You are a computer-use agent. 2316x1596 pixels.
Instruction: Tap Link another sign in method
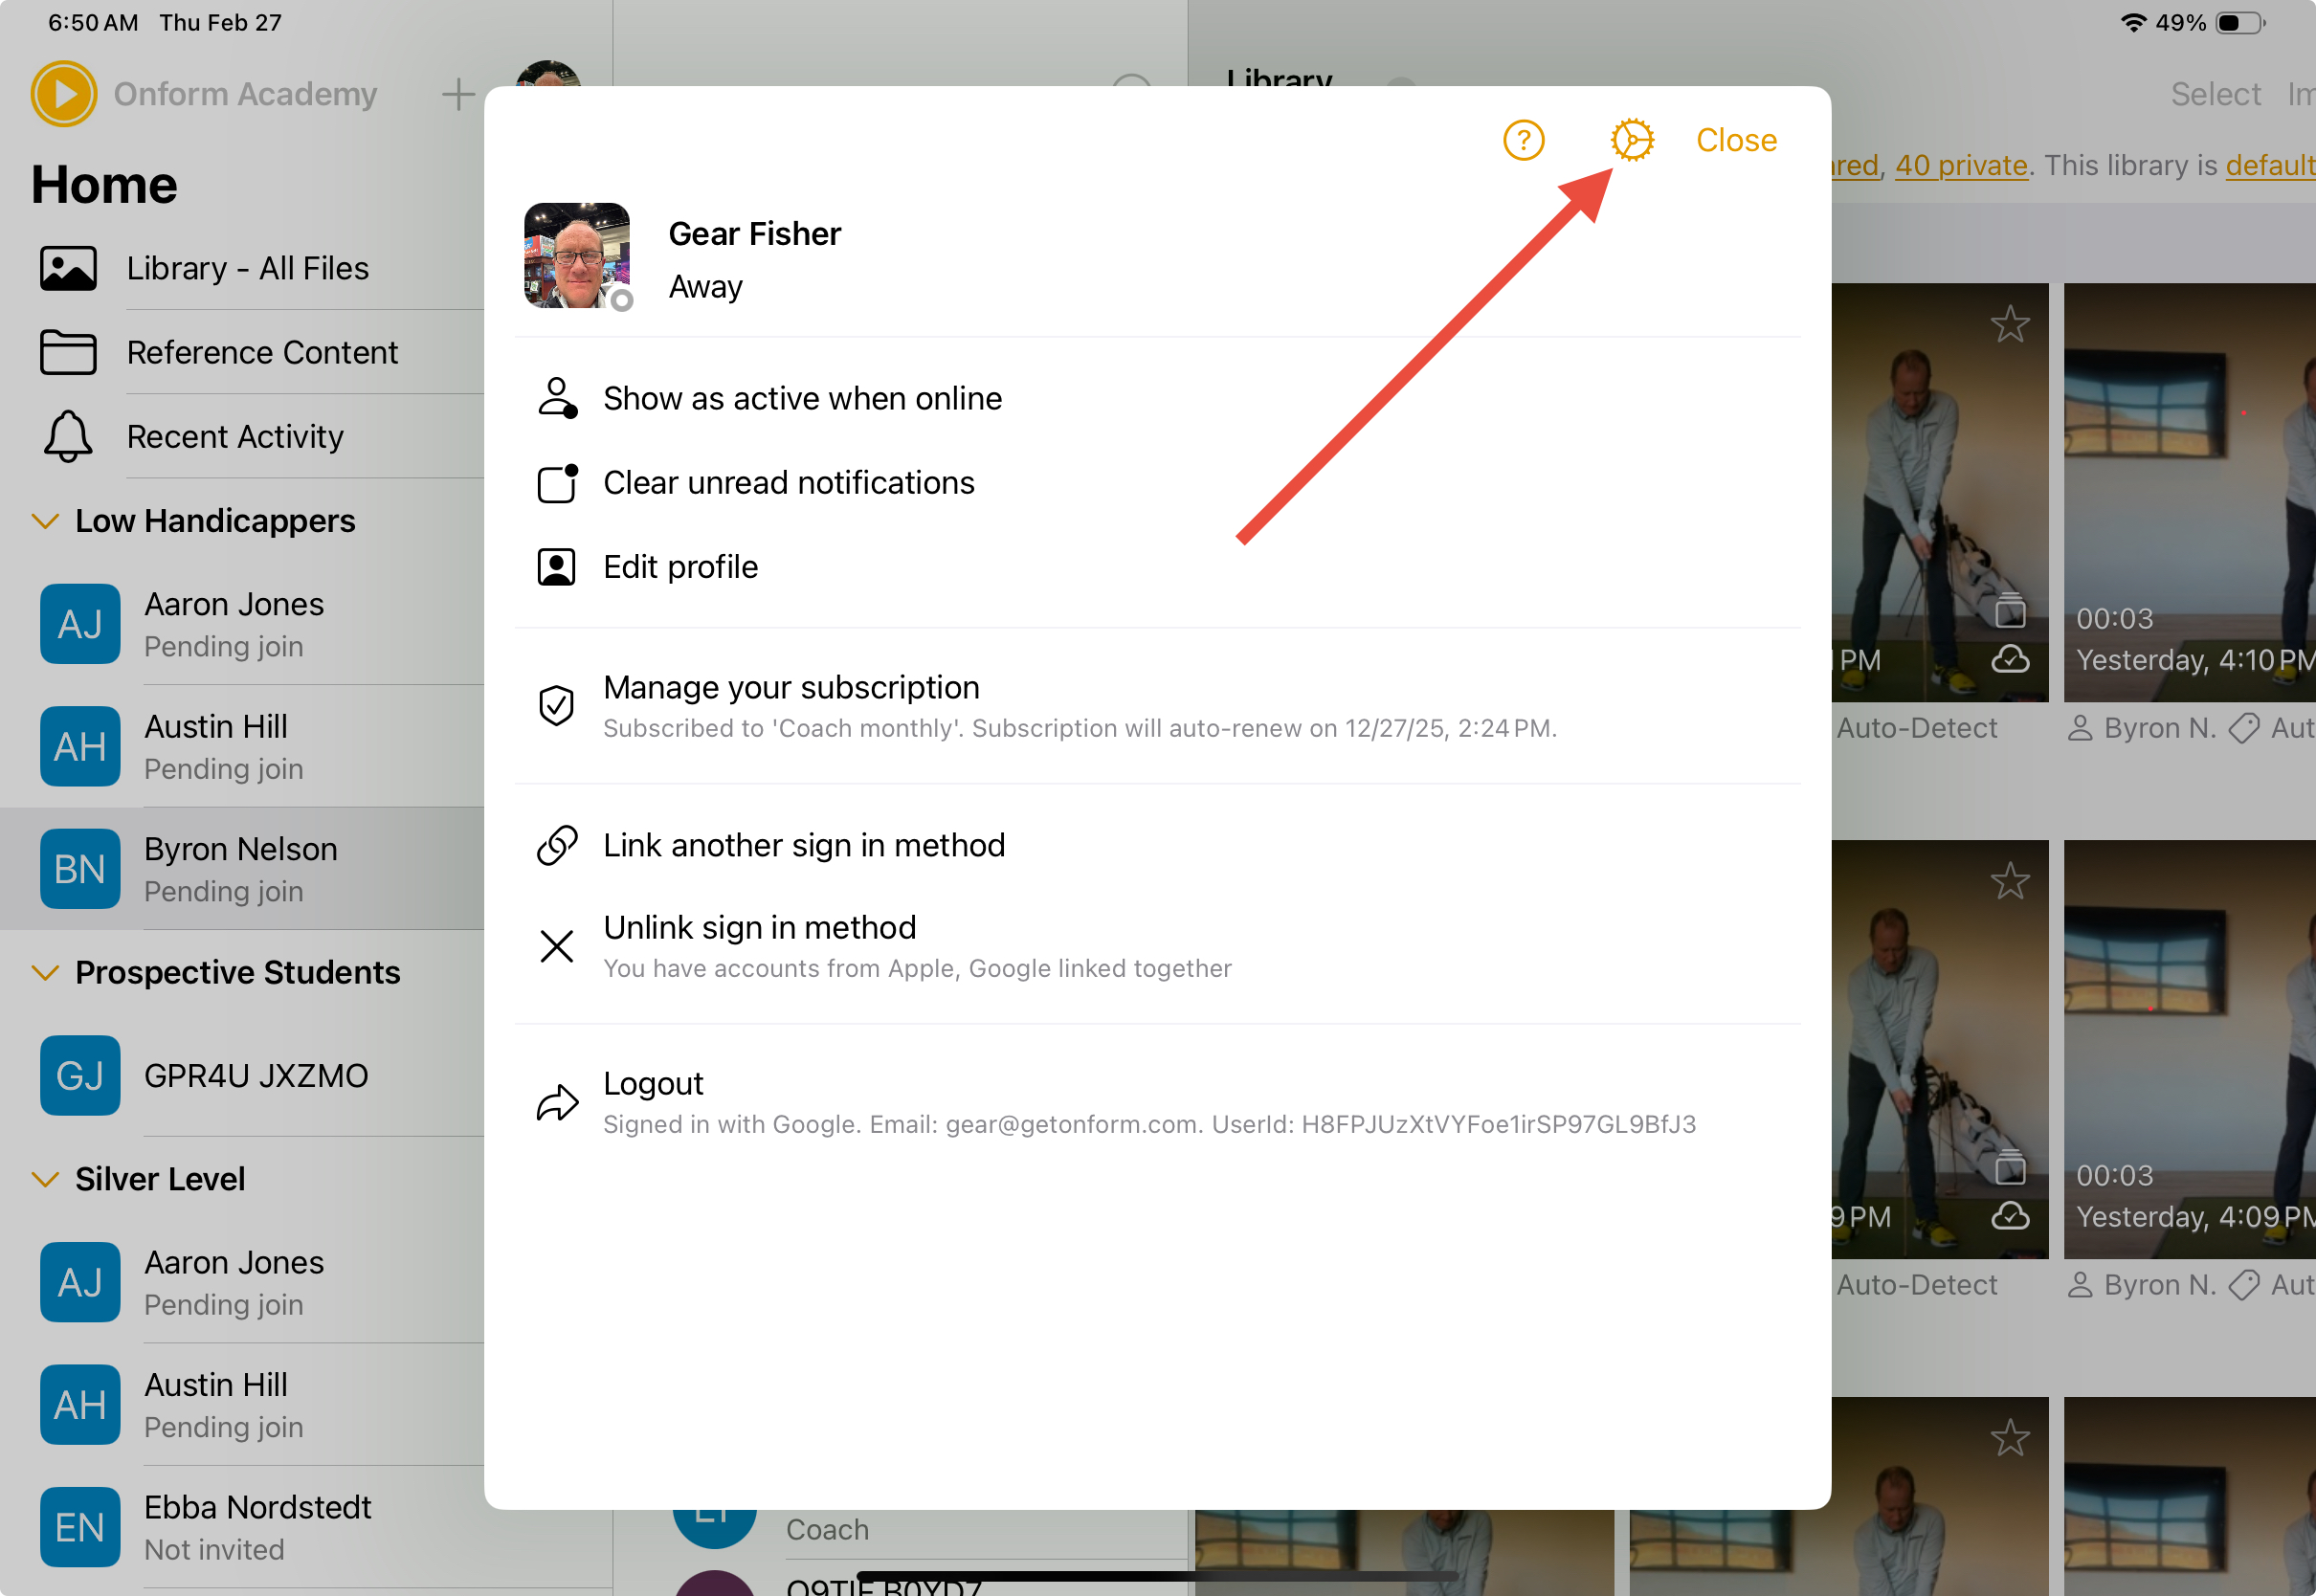click(803, 845)
